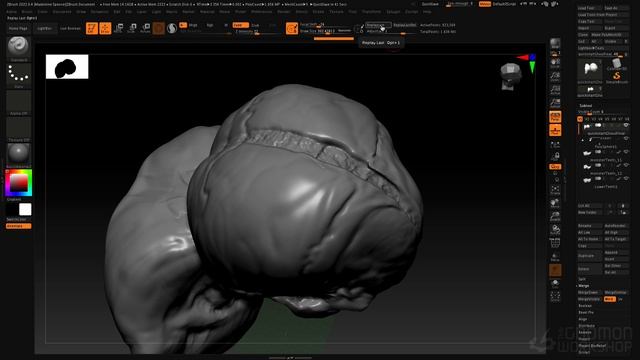Expand the Remesh subsection

point(585,332)
